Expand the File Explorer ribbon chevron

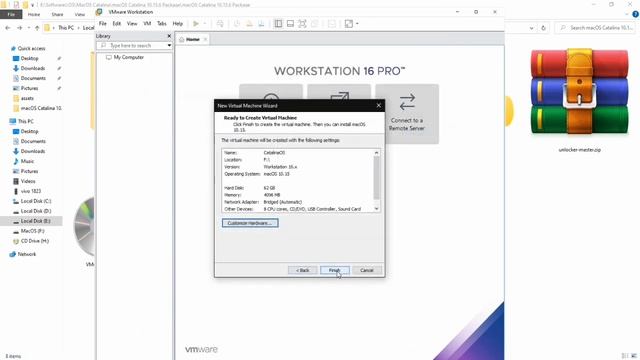pyautogui.click(x=627, y=14)
